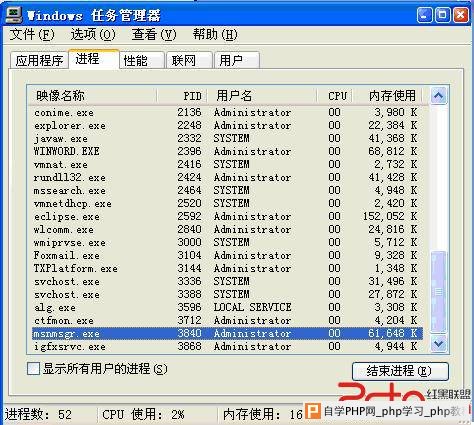Click the 152,052 K memory value

390,216
